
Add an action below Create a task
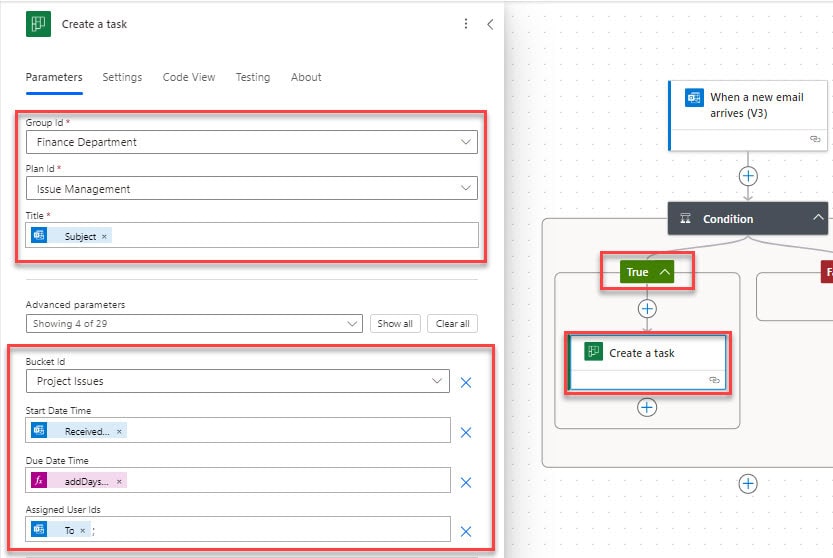point(647,407)
